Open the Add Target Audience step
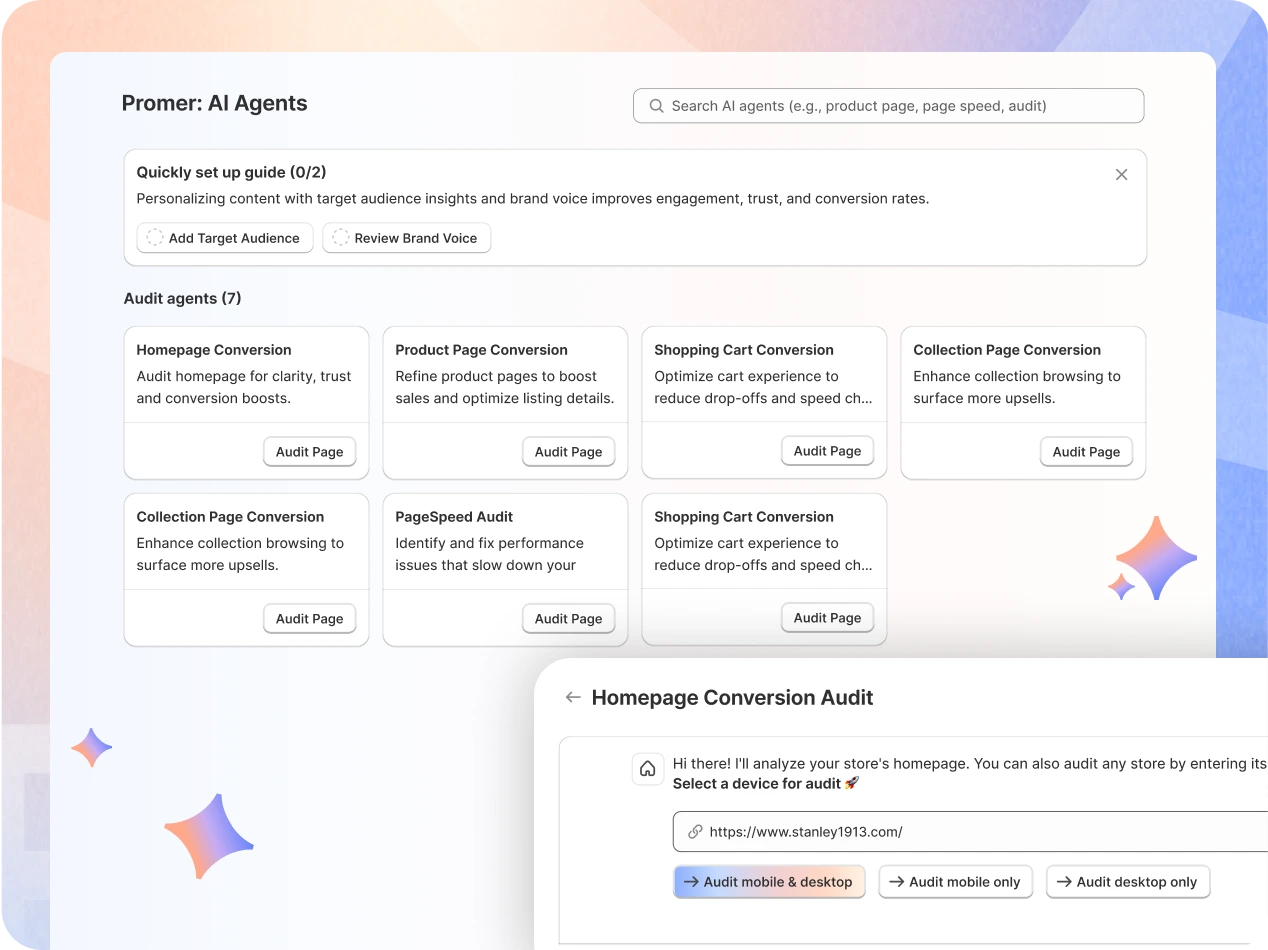 click(234, 238)
